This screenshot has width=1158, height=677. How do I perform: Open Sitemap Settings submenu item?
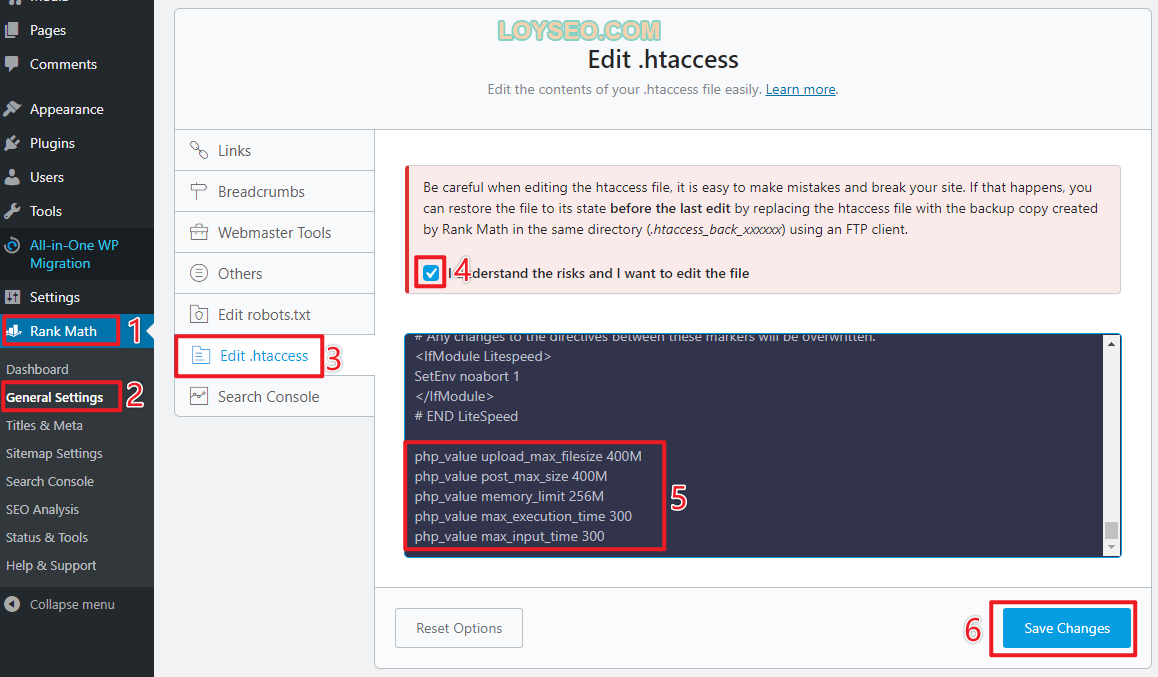[x=54, y=453]
